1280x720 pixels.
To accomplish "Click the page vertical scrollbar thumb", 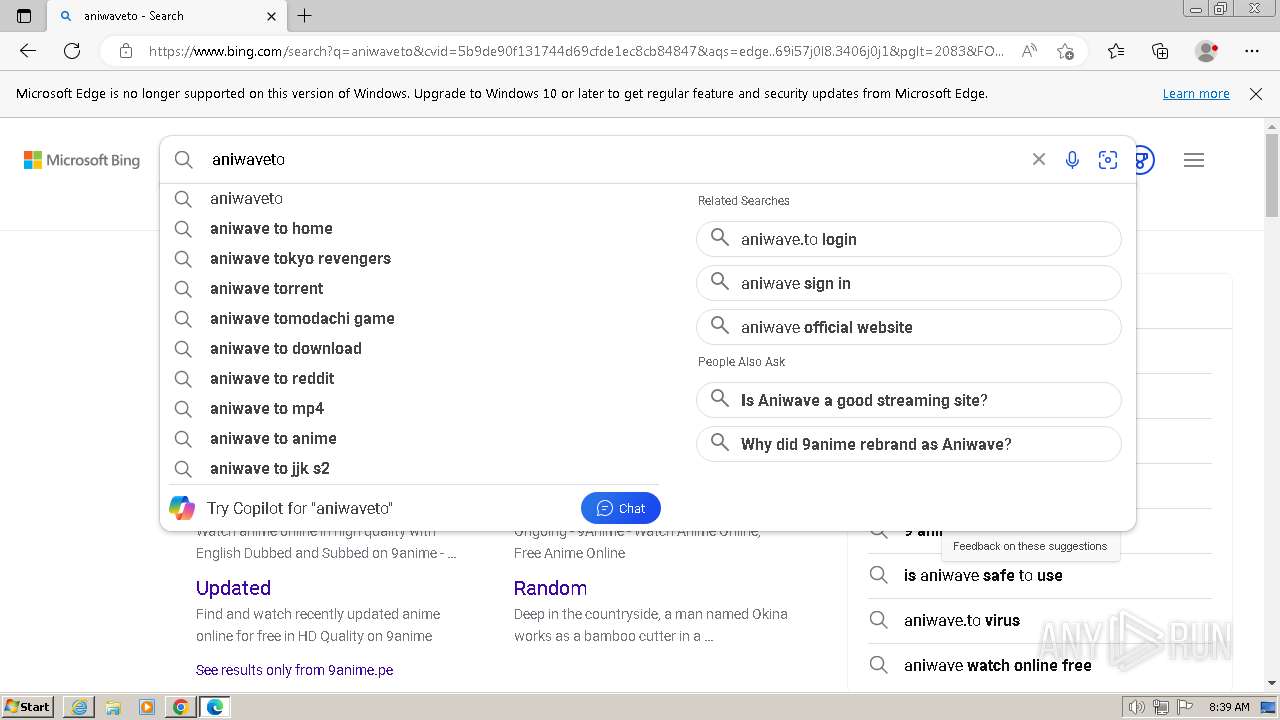I will coord(1272,176).
